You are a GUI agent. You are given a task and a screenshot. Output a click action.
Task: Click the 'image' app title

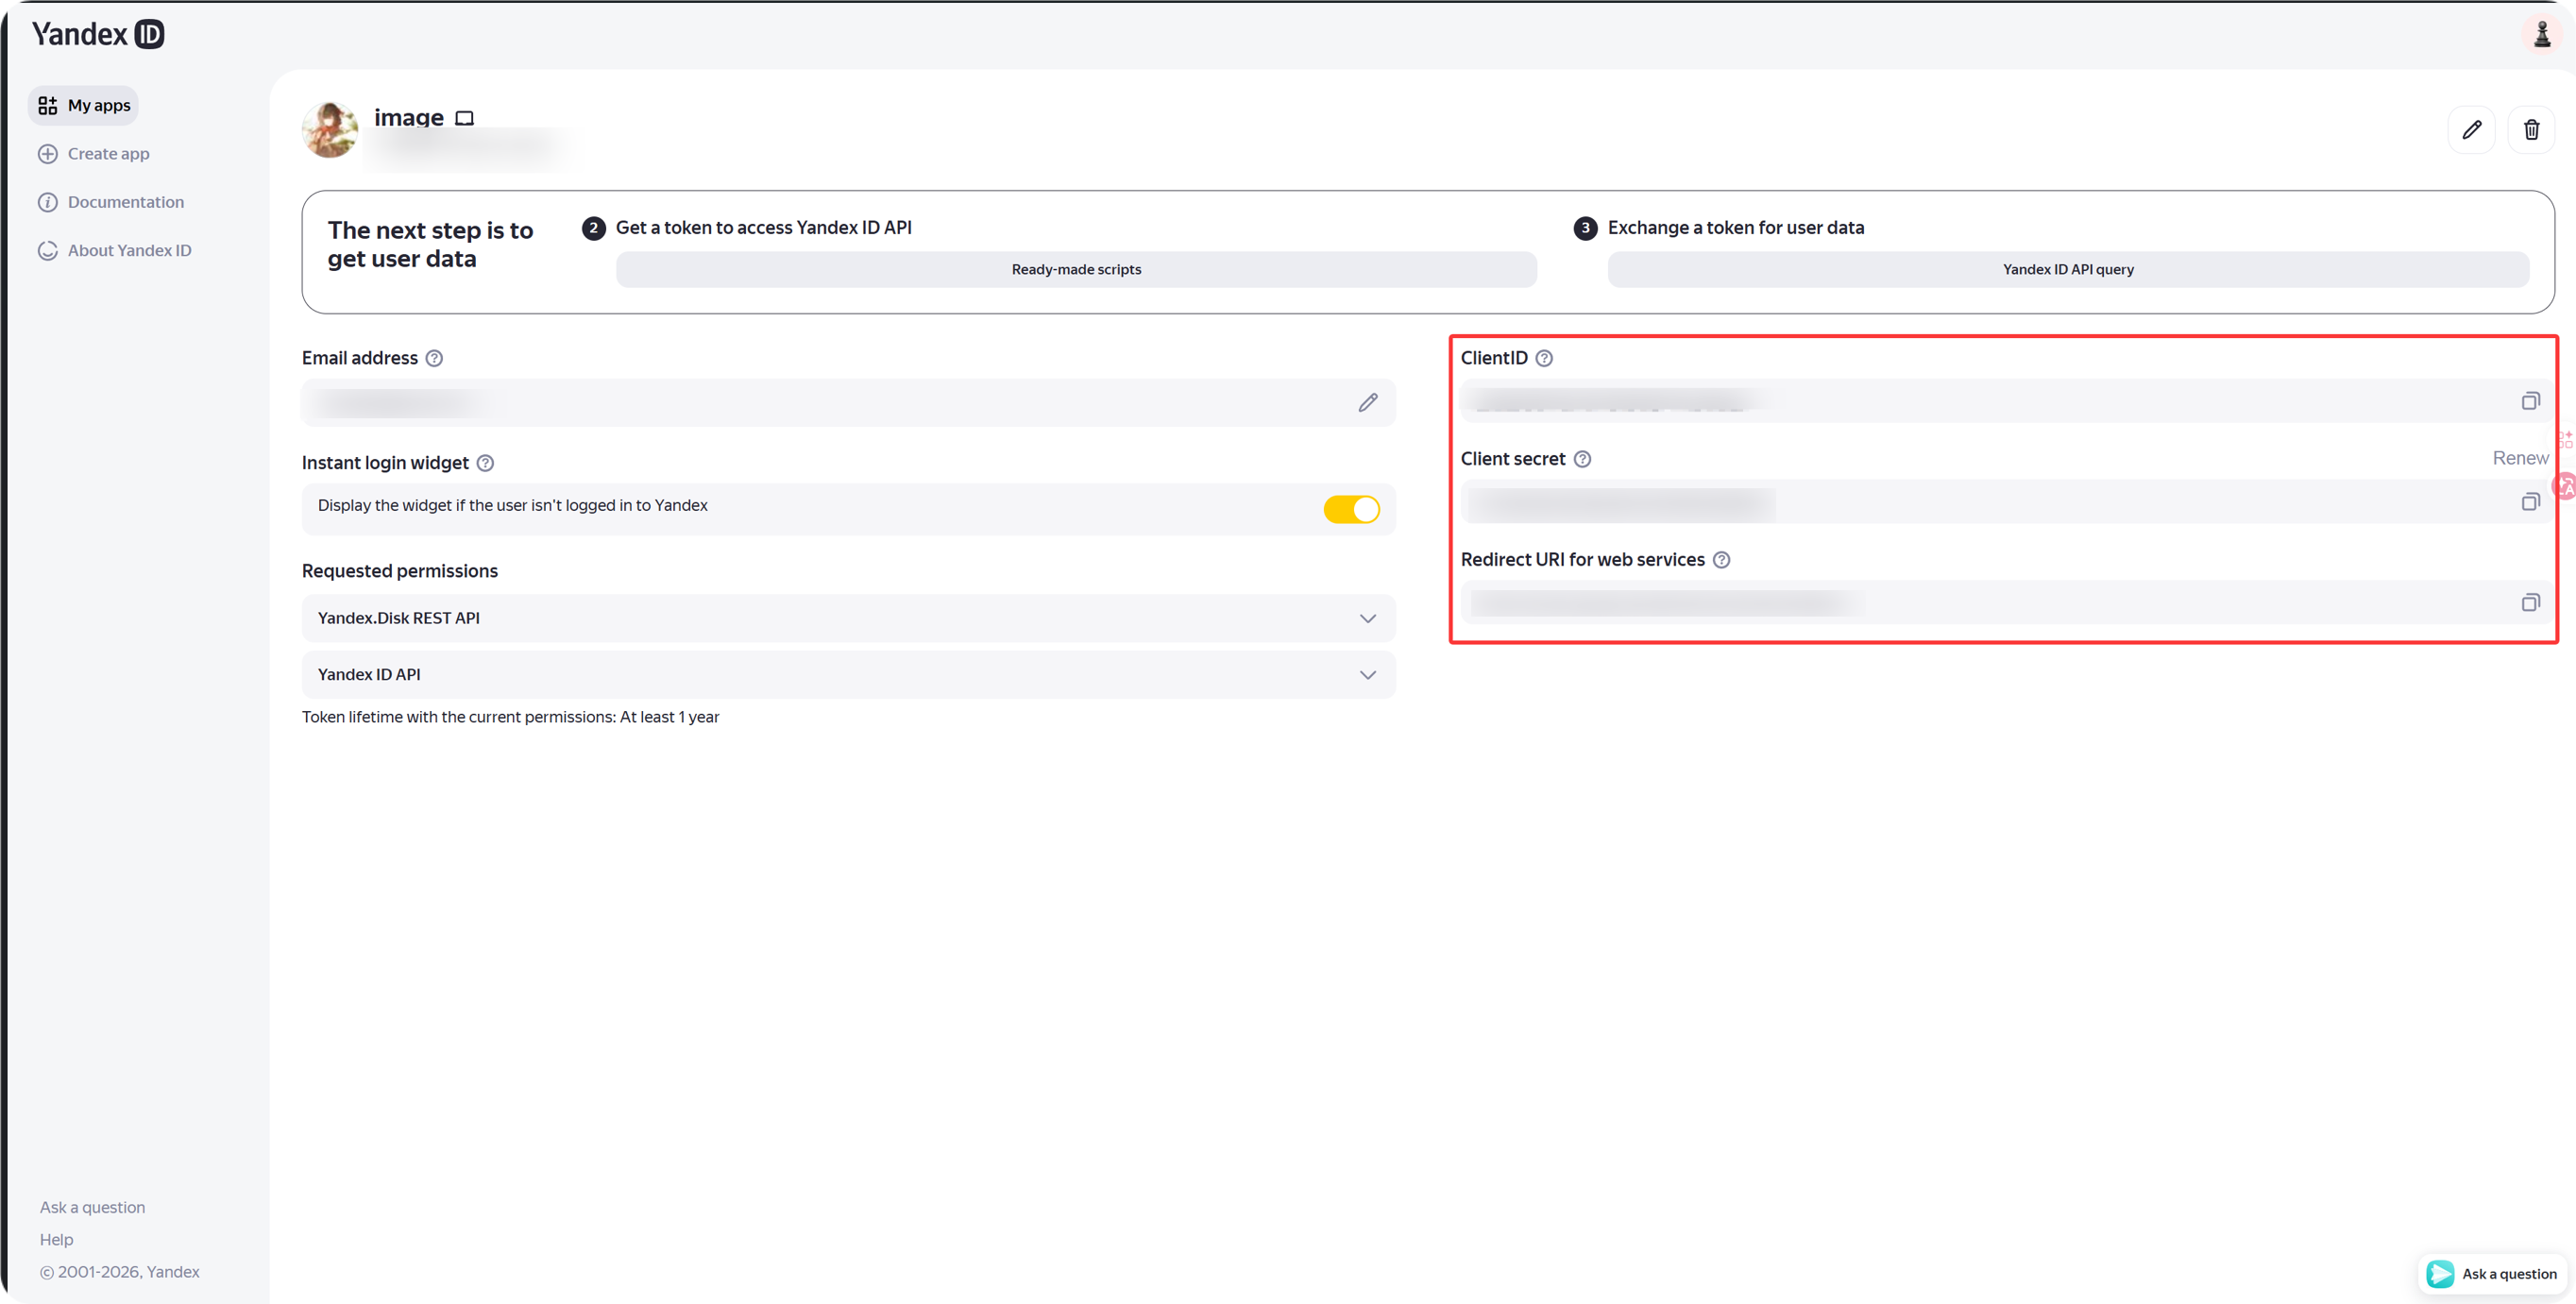pos(408,118)
